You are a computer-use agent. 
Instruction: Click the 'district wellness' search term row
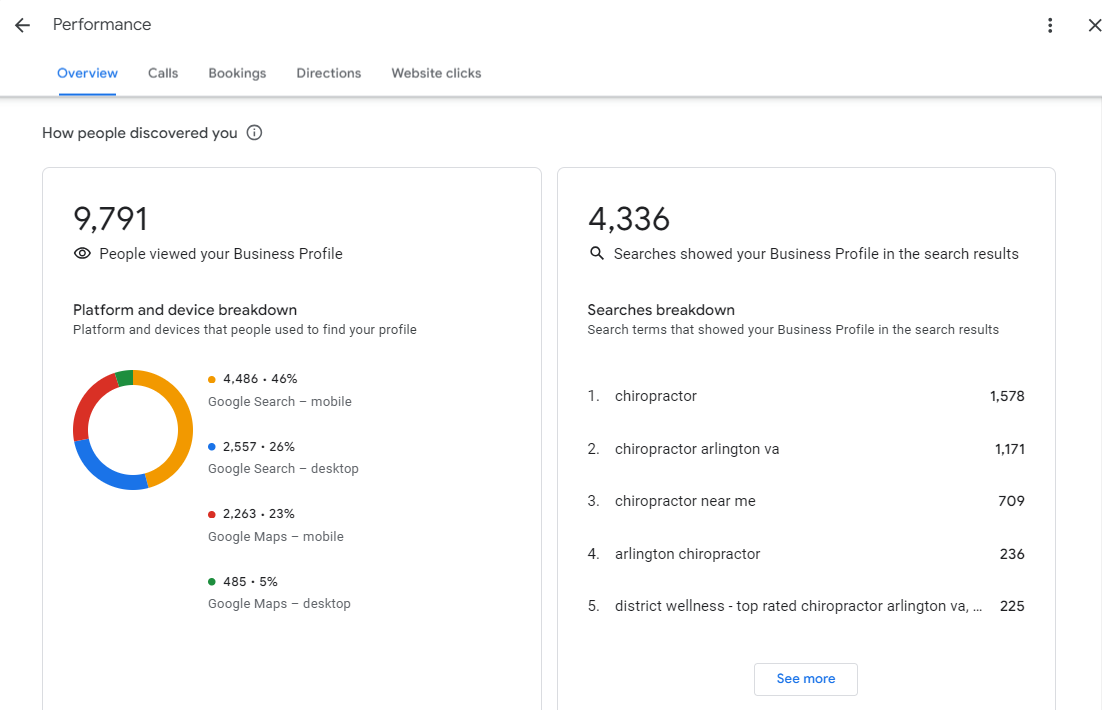[798, 606]
